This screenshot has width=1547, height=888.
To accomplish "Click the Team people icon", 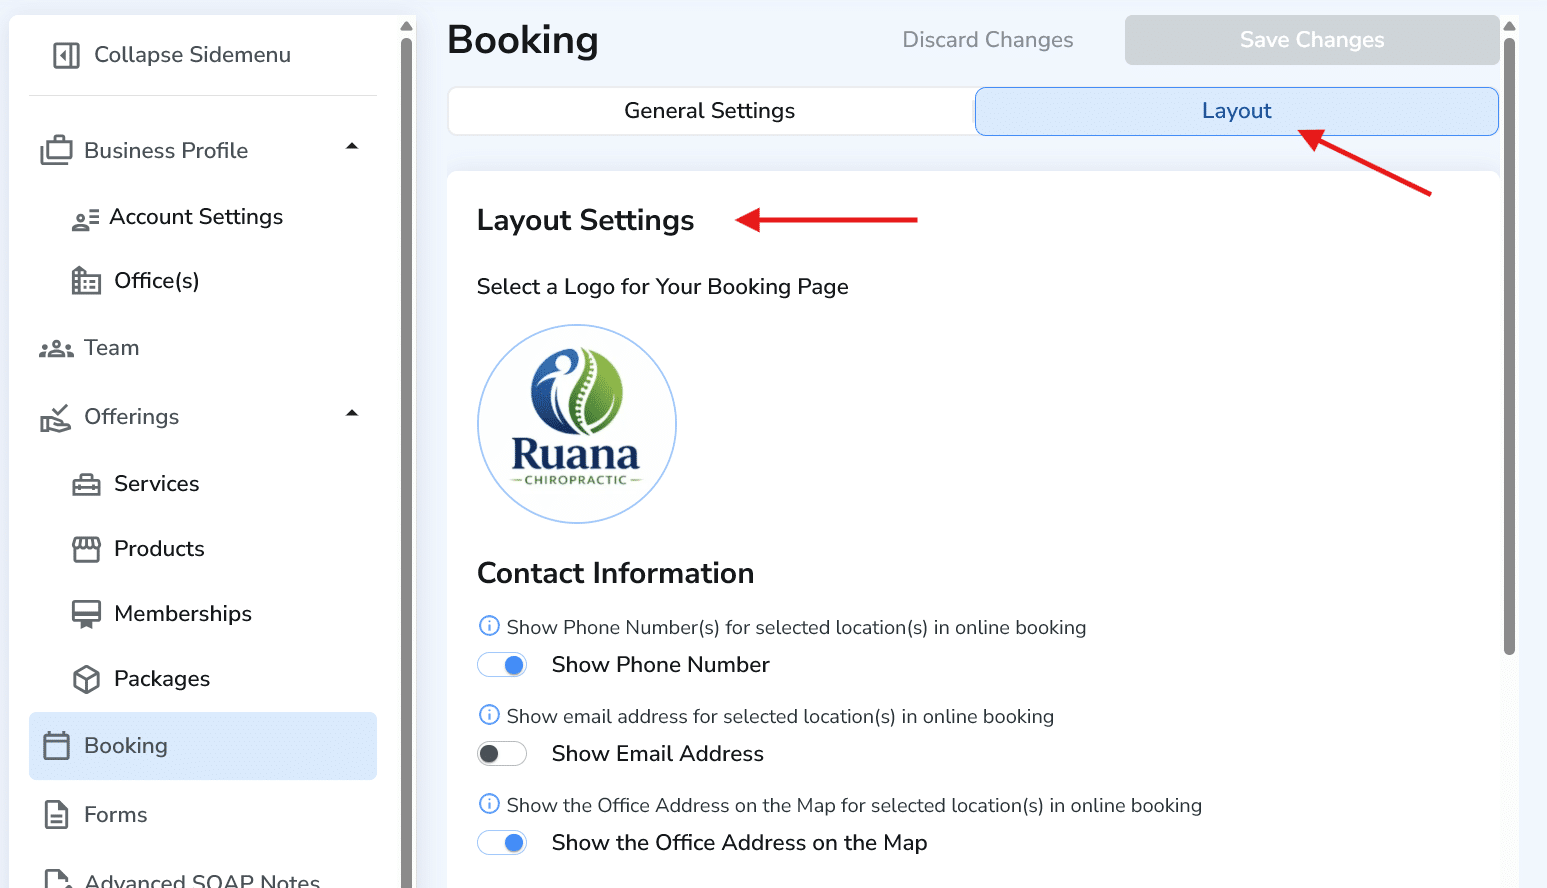I will pyautogui.click(x=56, y=348).
